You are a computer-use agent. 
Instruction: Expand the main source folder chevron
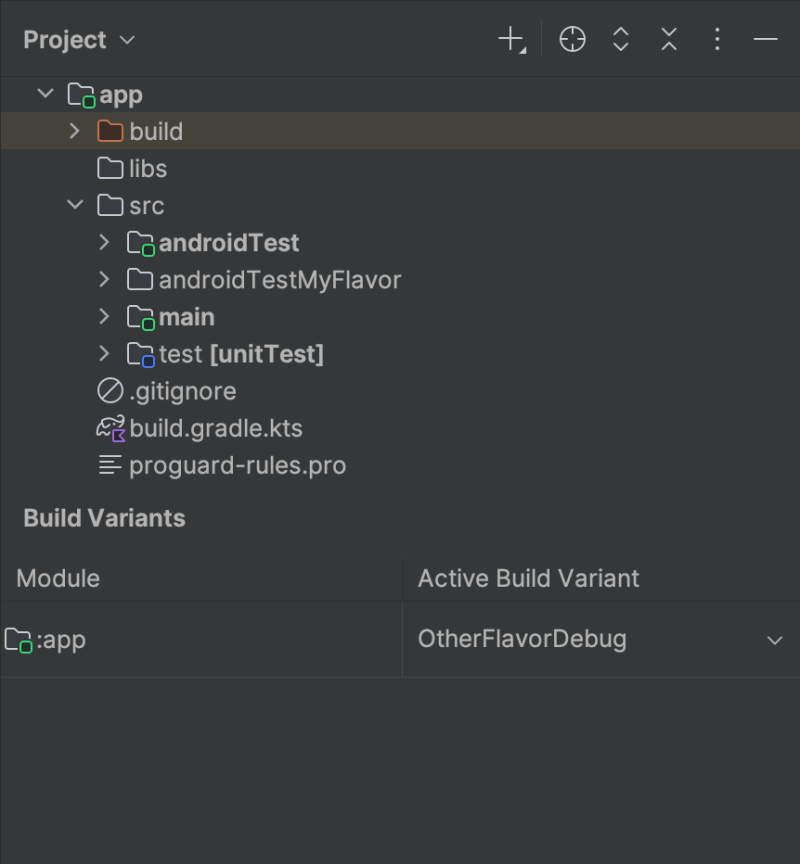click(104, 317)
